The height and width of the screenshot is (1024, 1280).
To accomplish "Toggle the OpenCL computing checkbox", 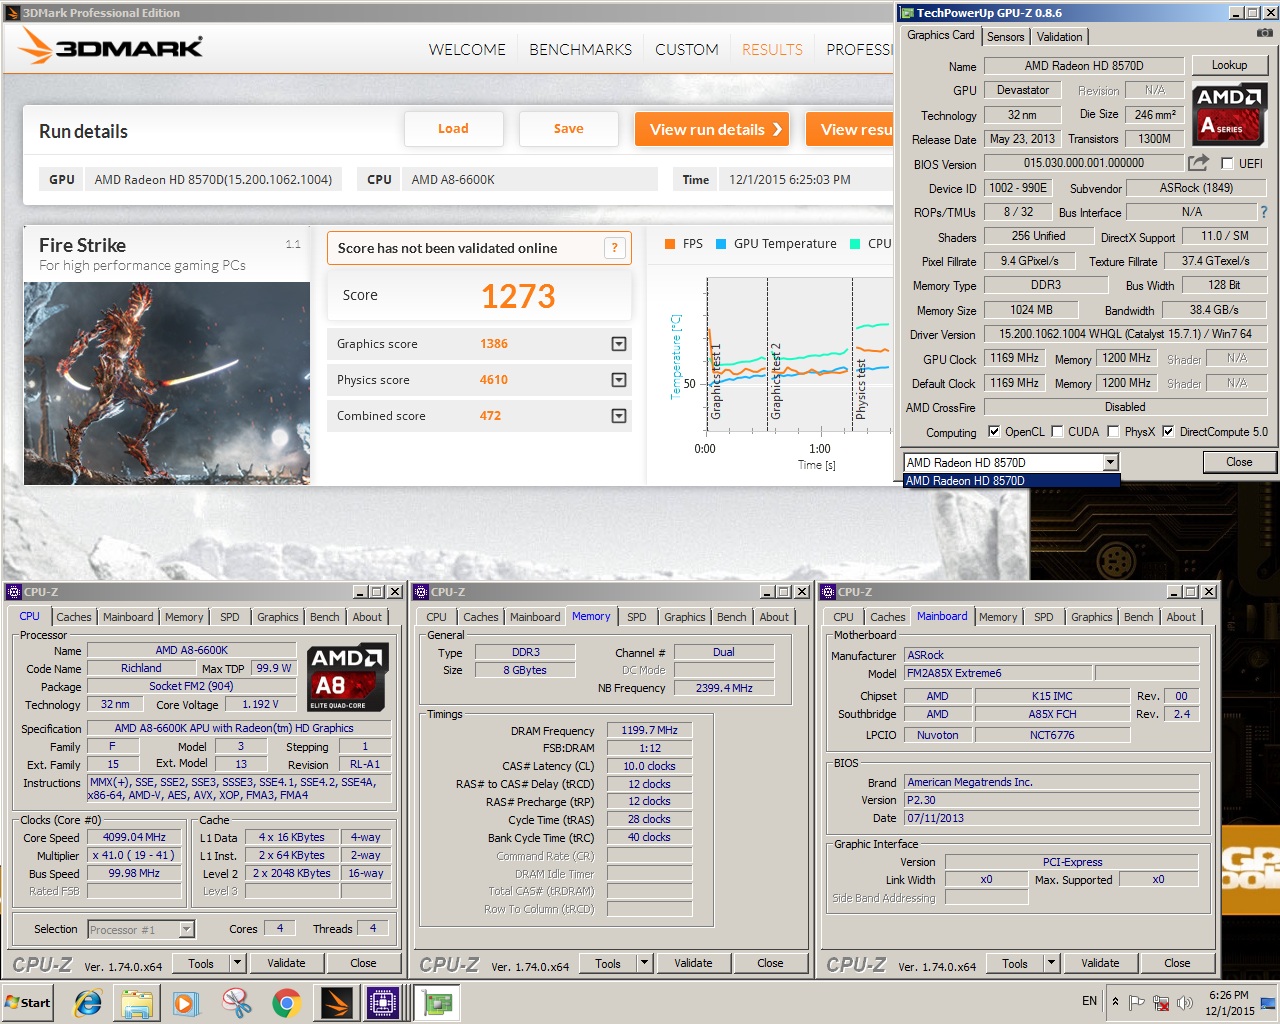I will [993, 432].
